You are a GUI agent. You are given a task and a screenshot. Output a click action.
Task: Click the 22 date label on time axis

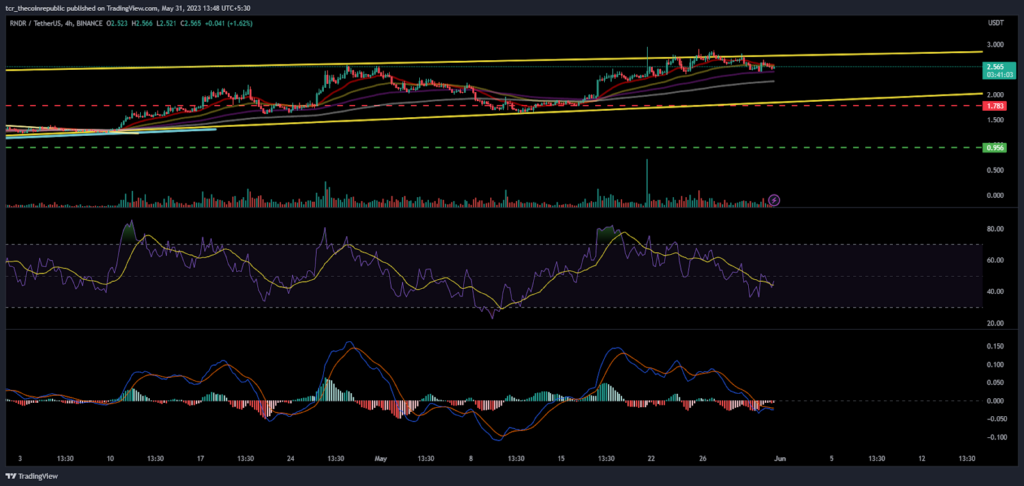pos(650,459)
